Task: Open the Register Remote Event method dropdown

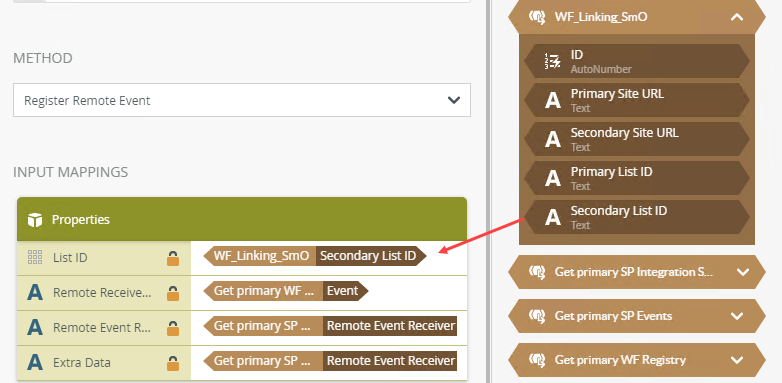Action: pos(241,100)
